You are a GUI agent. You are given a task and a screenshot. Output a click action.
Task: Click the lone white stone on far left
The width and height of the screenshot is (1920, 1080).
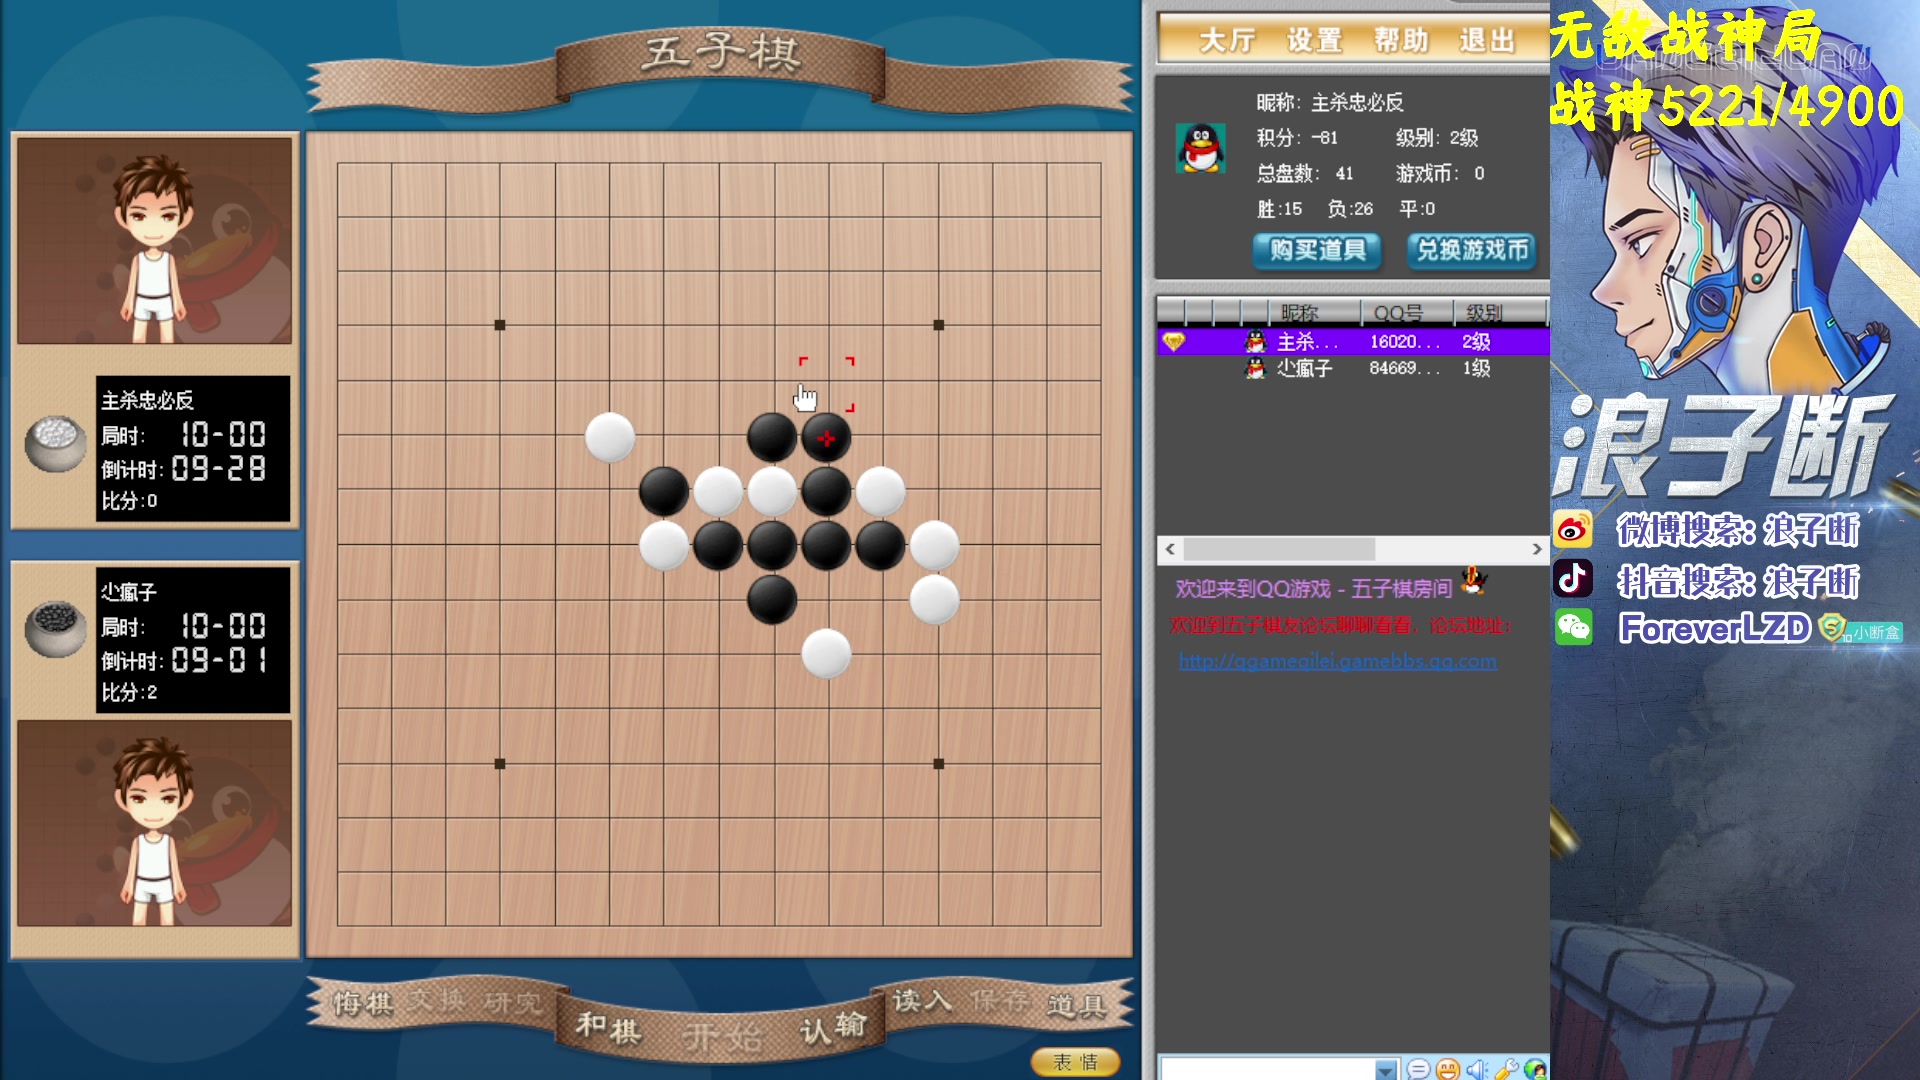610,437
